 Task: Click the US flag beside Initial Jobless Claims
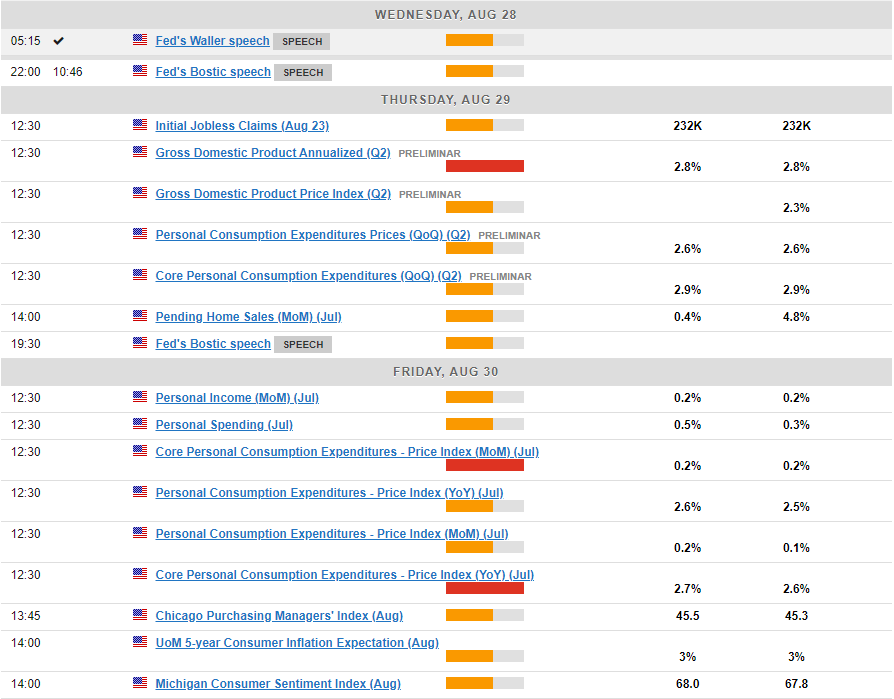(140, 125)
